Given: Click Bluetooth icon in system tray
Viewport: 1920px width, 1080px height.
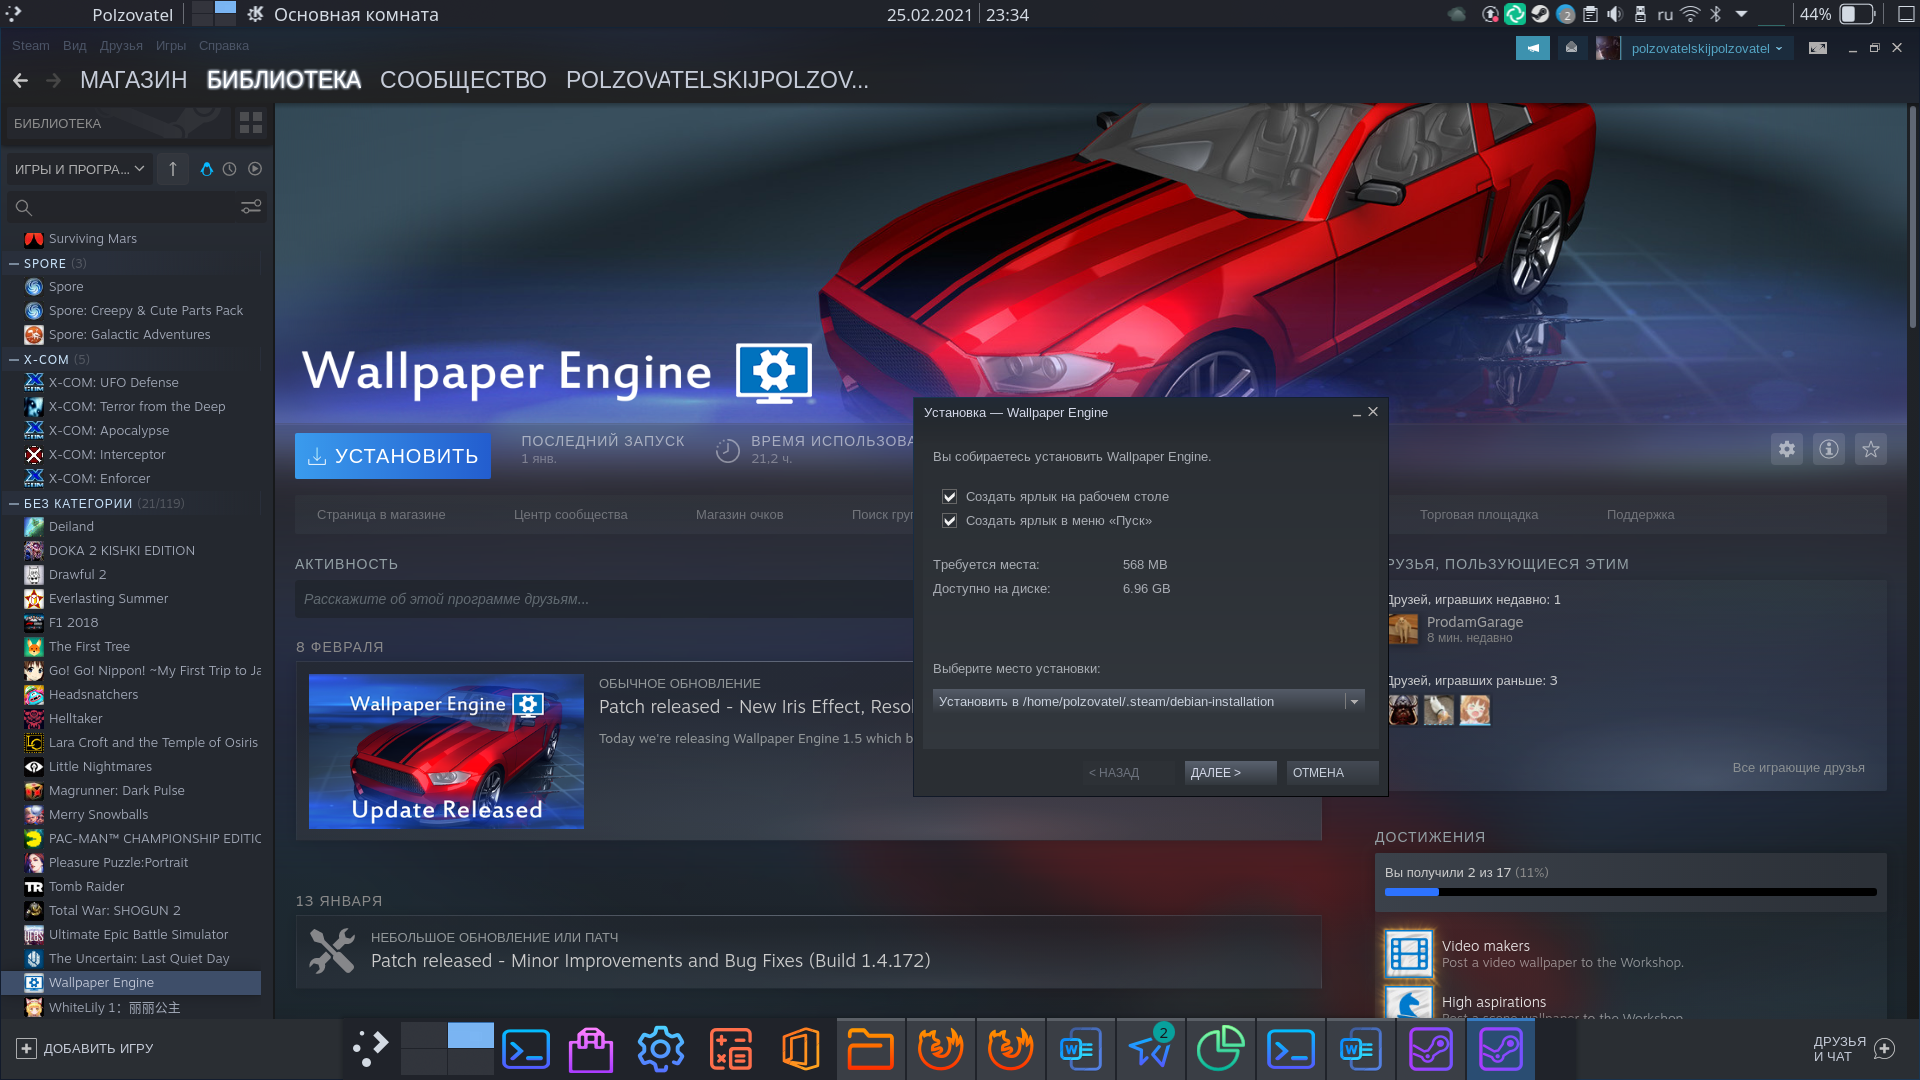Looking at the screenshot, I should tap(1715, 14).
